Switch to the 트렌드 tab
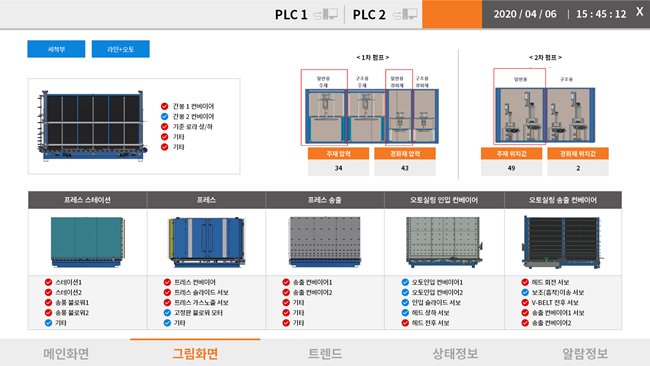This screenshot has height=366, width=650. tap(325, 353)
